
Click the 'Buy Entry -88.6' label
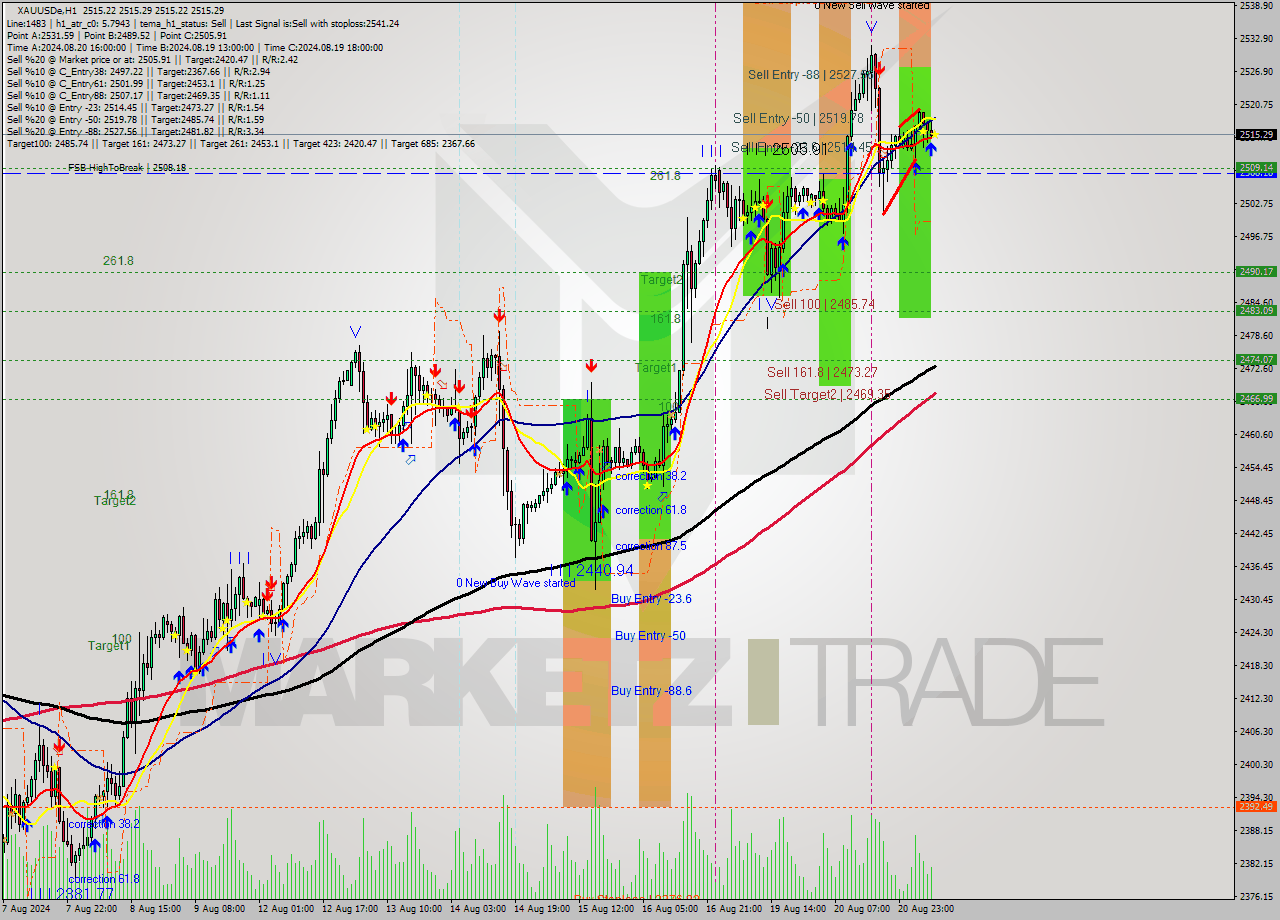(x=651, y=690)
